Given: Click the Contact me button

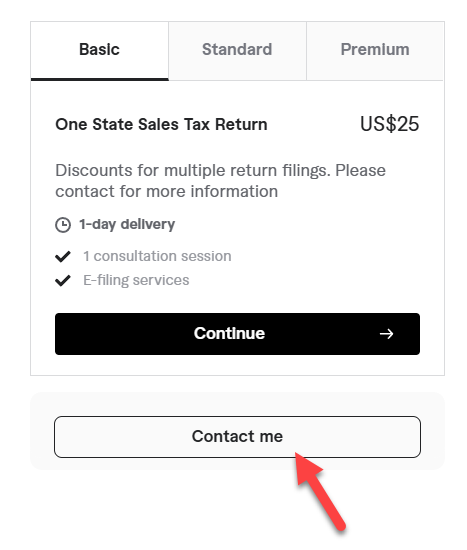Looking at the screenshot, I should pos(238,437).
